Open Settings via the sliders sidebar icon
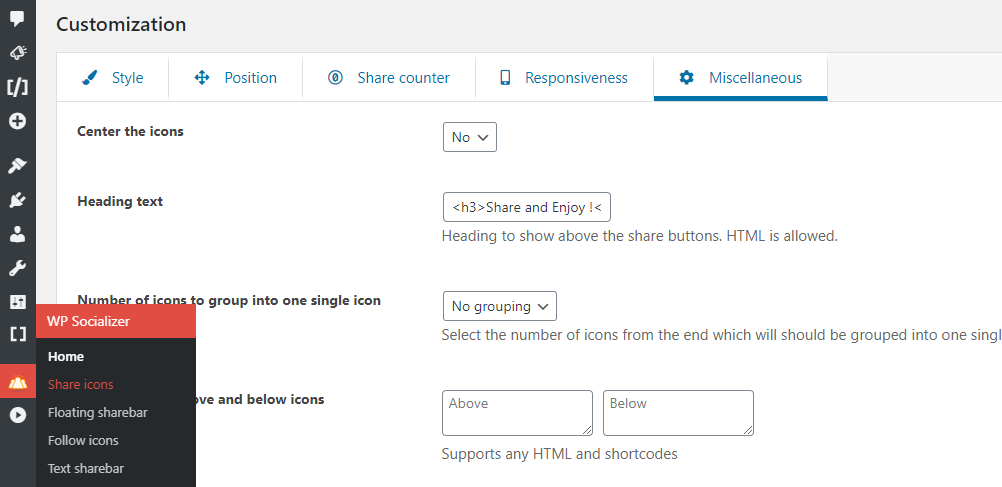The image size is (1002, 487). click(x=17, y=301)
